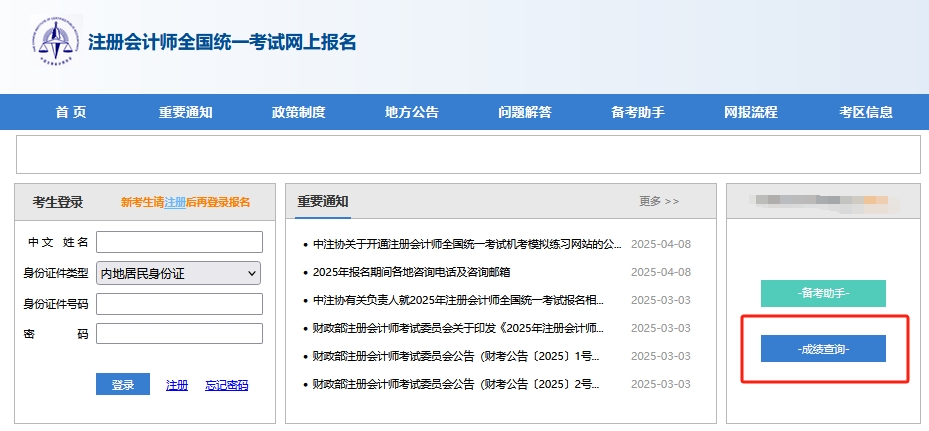
Task: View 网报流程 navigation item
Action: point(750,113)
